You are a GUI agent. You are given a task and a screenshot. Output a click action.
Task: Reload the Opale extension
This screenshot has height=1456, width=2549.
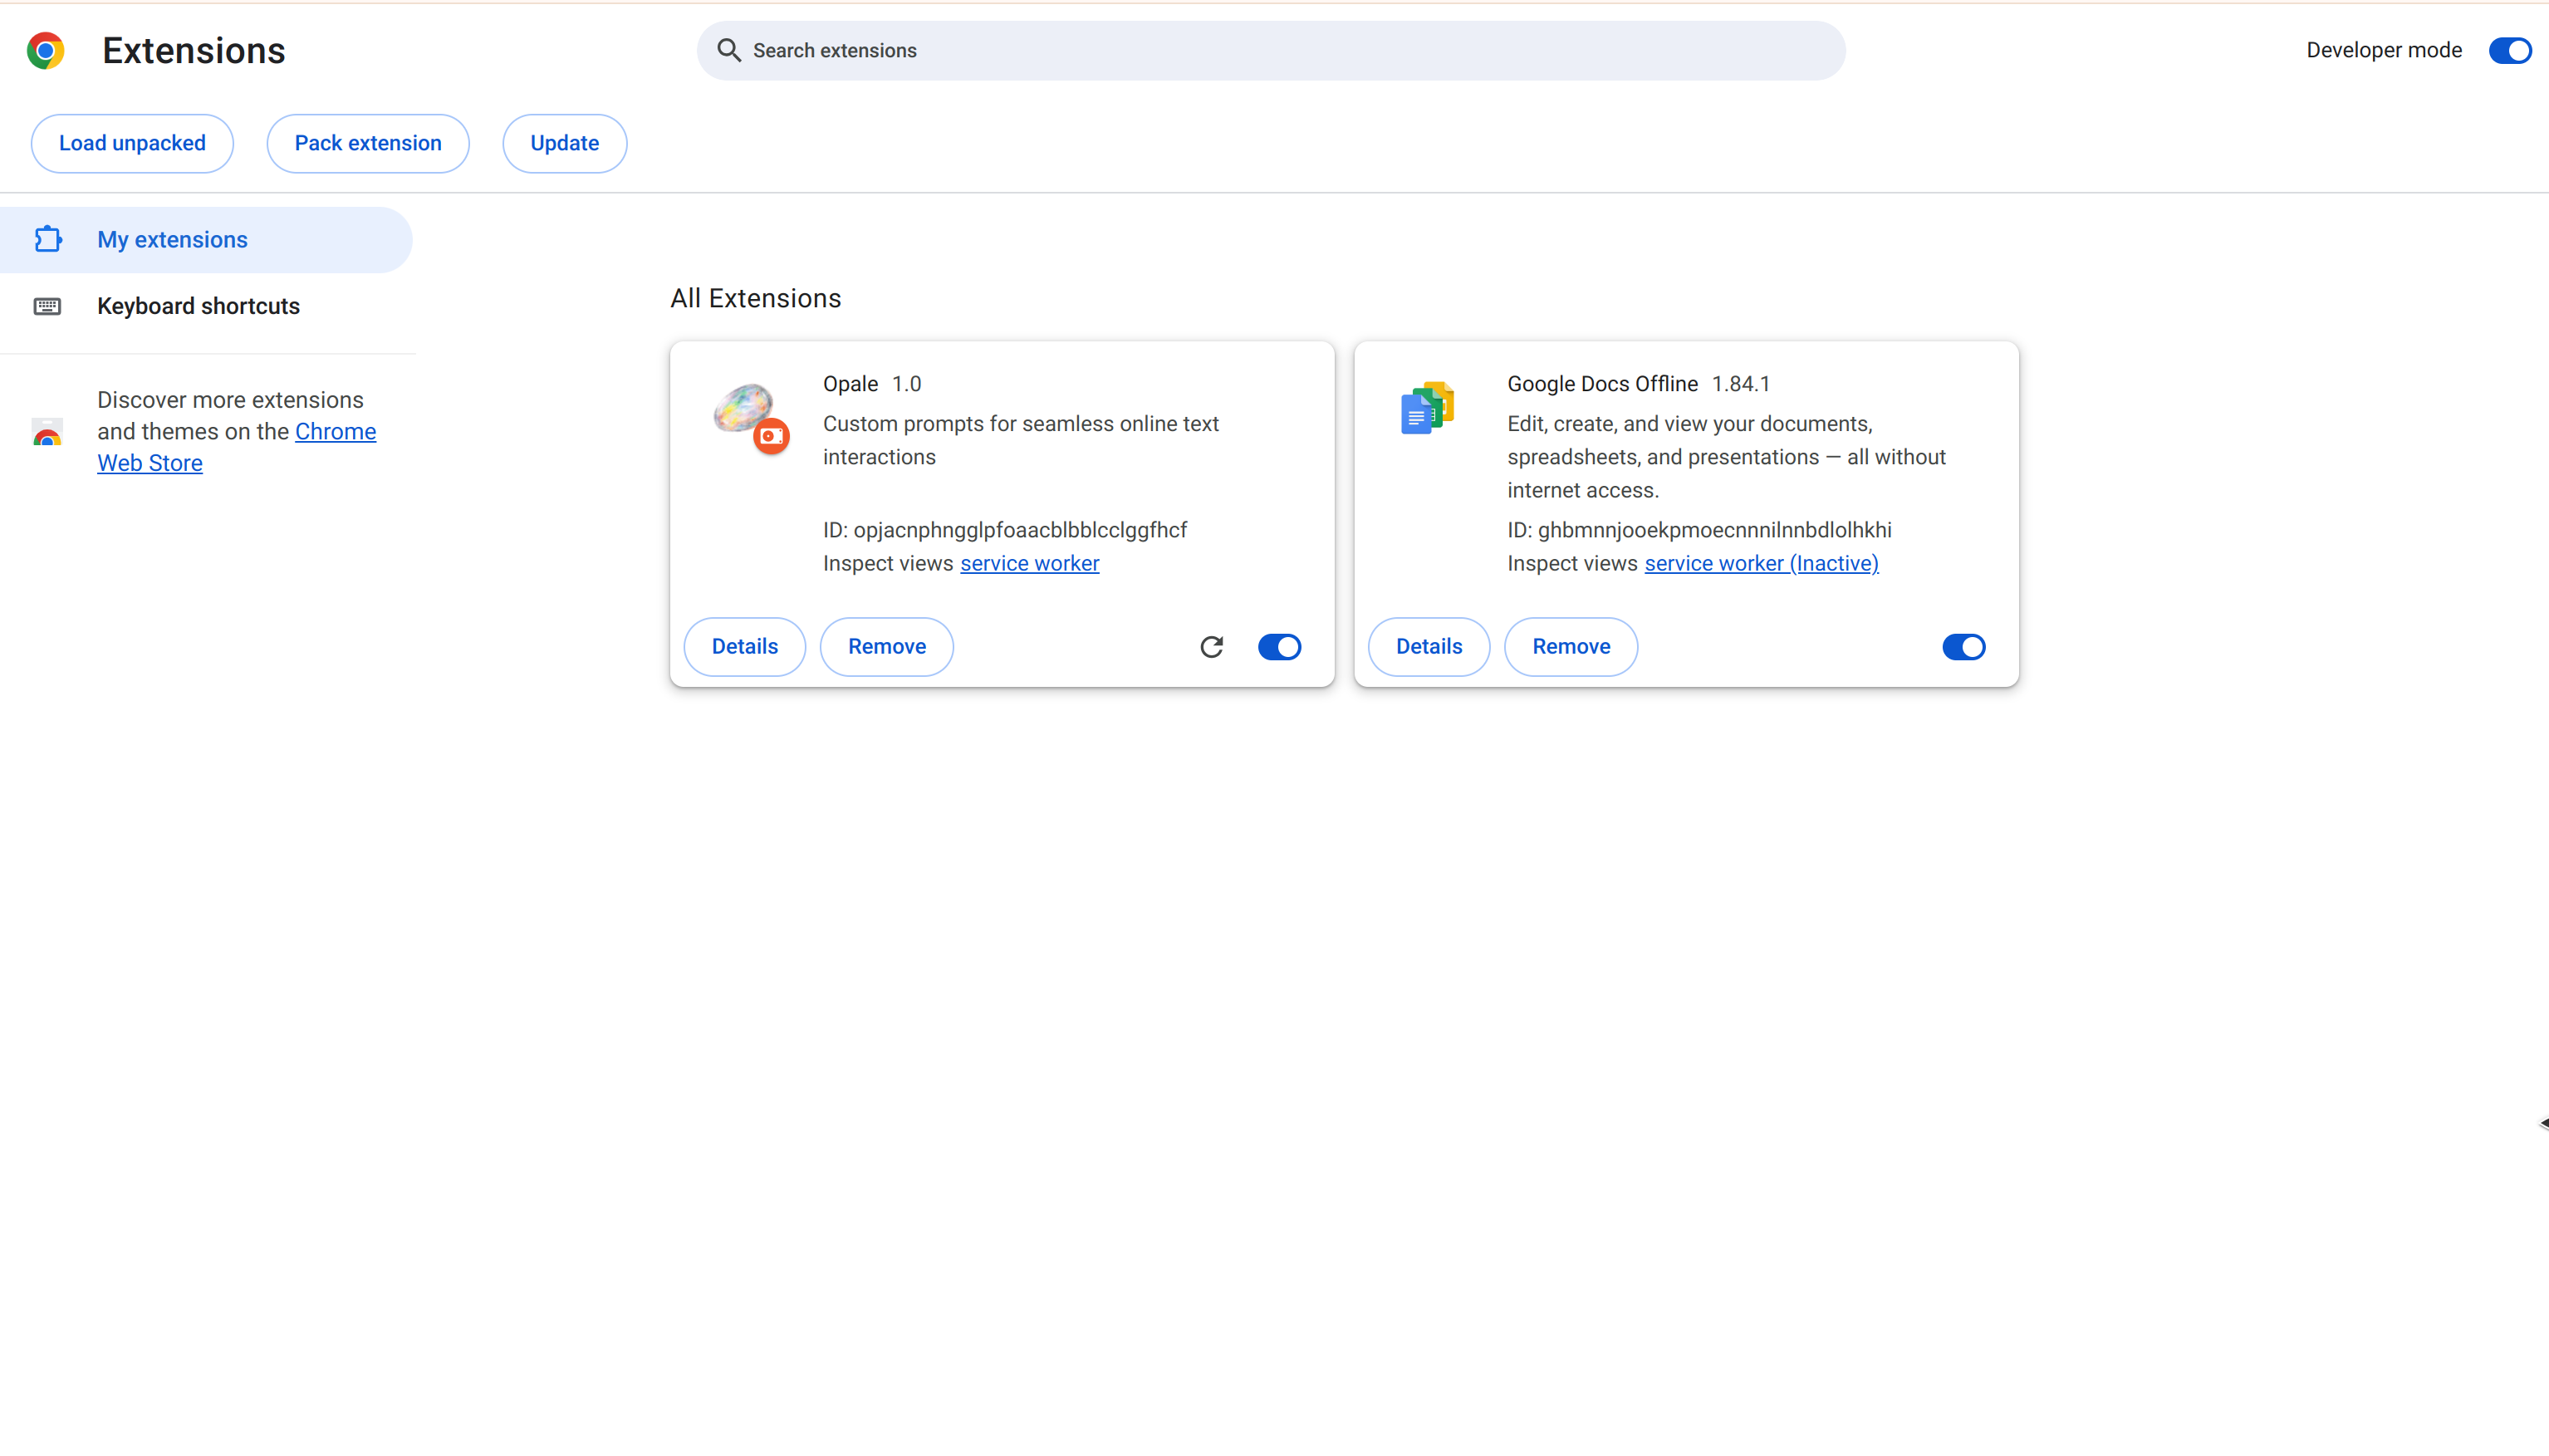pyautogui.click(x=1211, y=647)
